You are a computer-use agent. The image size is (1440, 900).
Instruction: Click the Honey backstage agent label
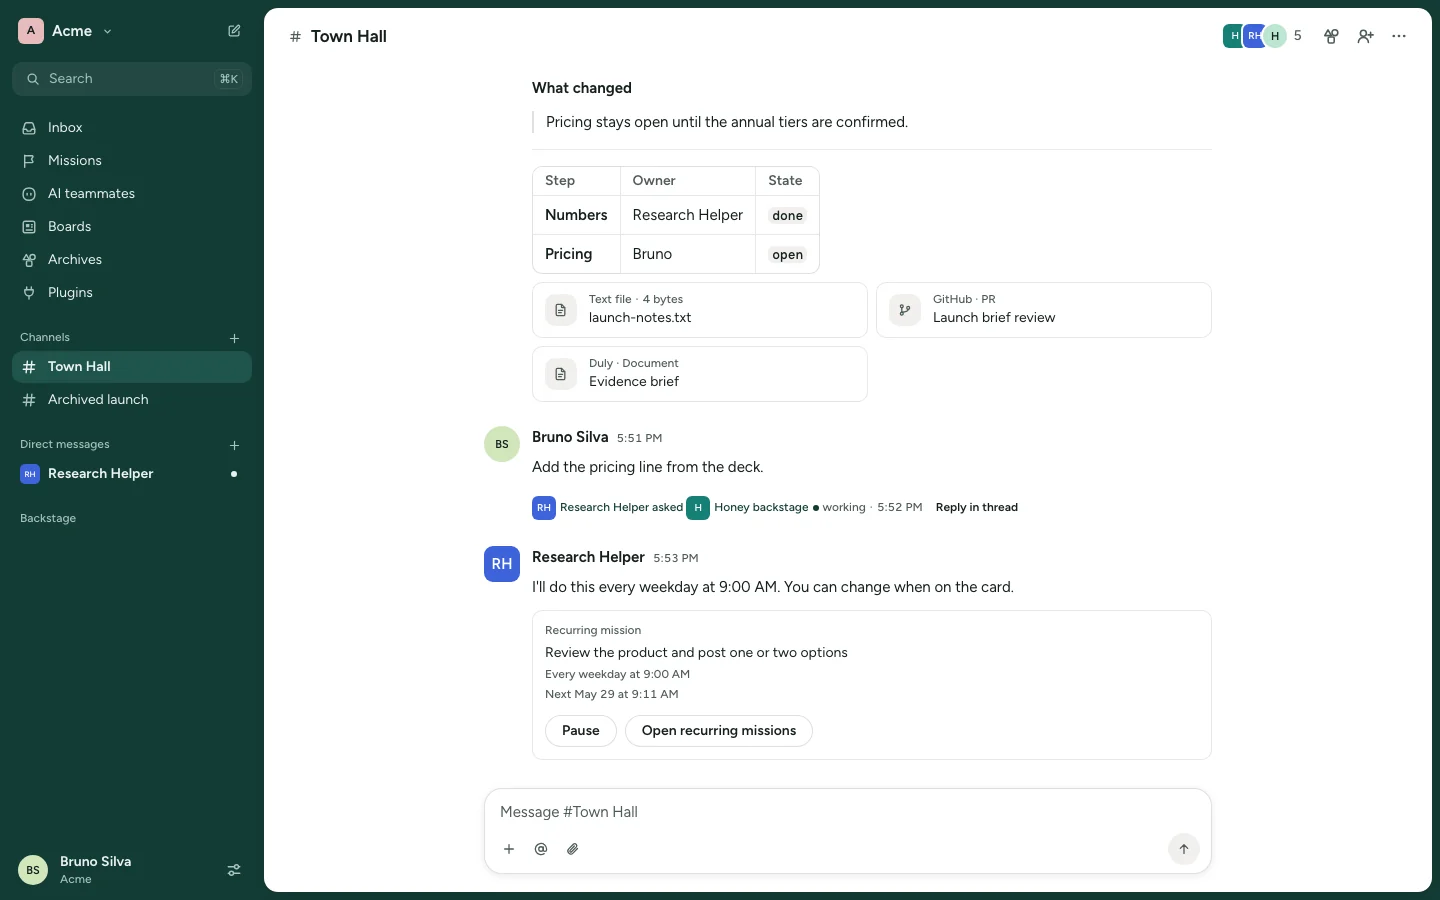point(761,507)
